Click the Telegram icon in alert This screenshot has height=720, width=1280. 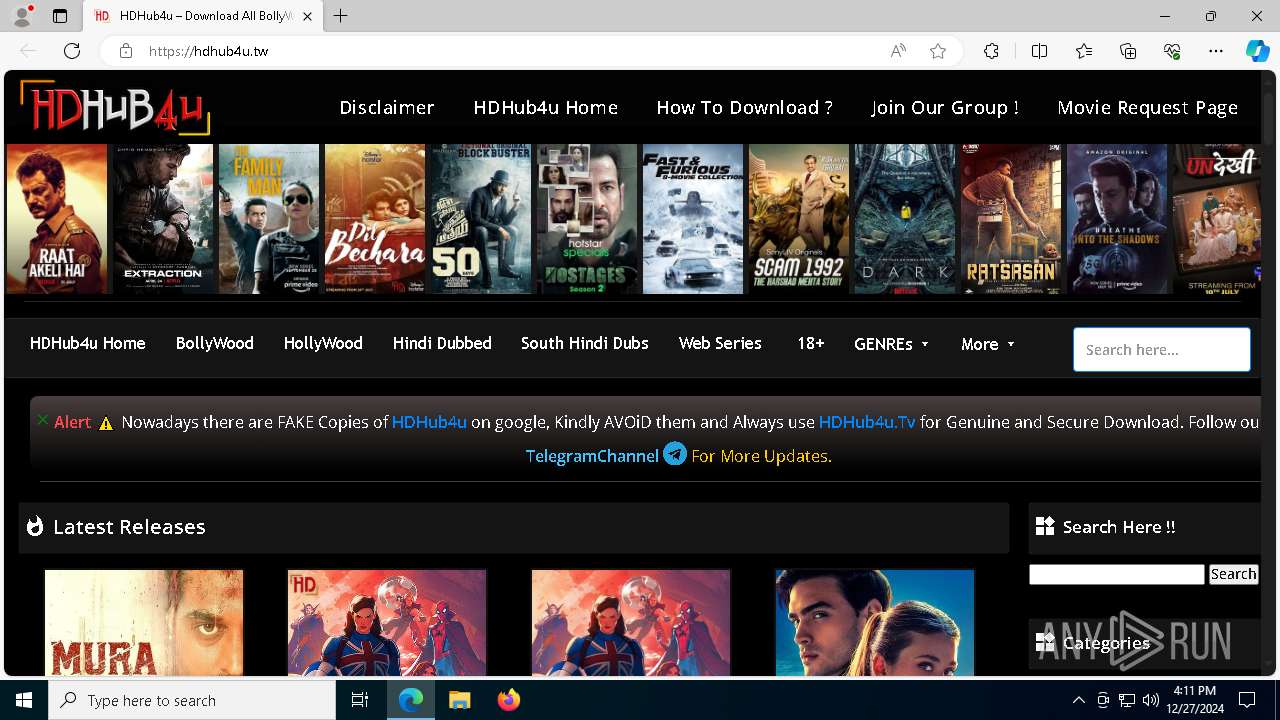(x=675, y=454)
